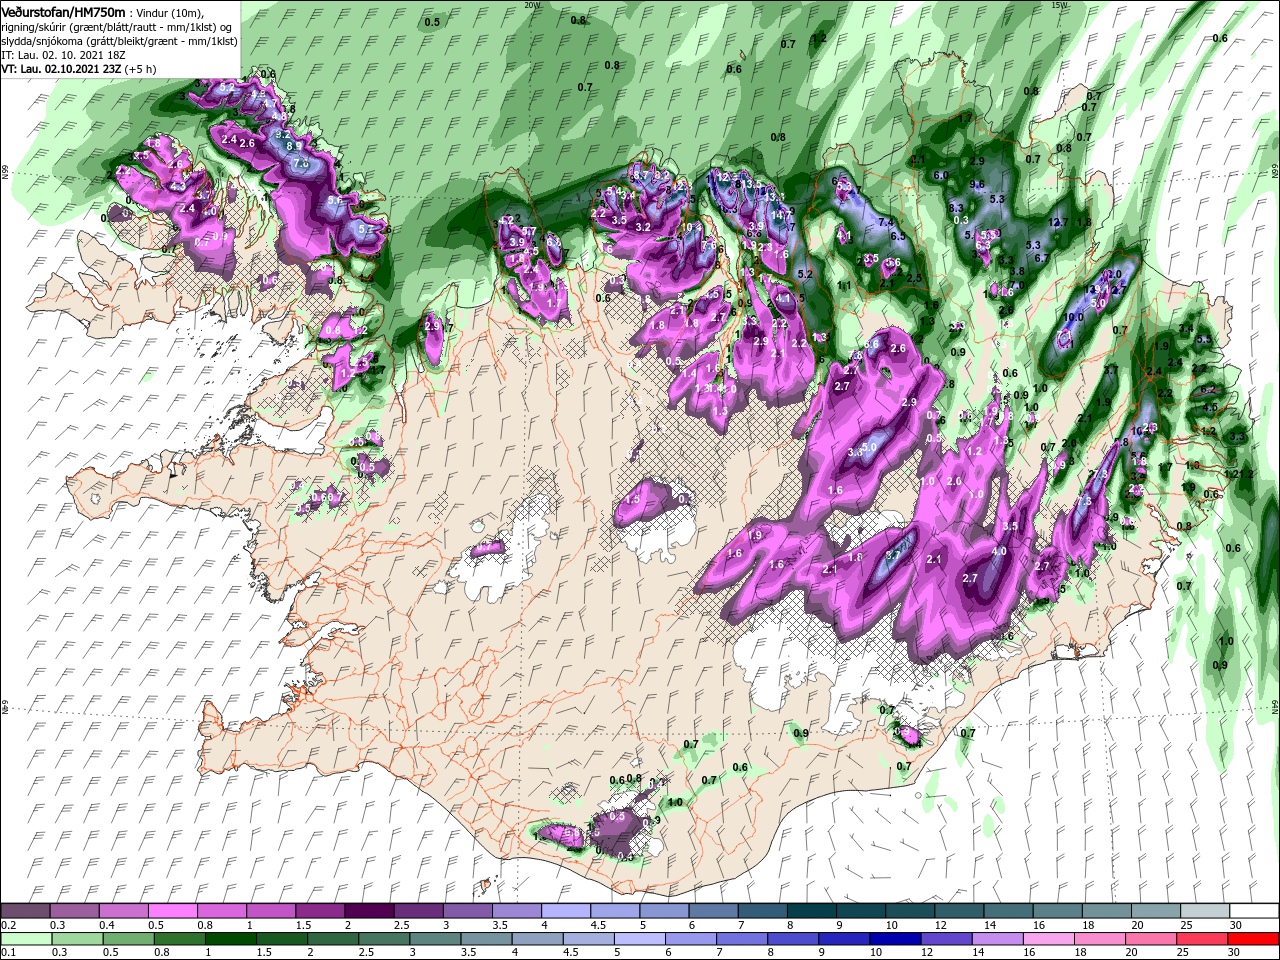
Task: Click the upper legend swatch between 8 and 9
Action: click(x=812, y=910)
